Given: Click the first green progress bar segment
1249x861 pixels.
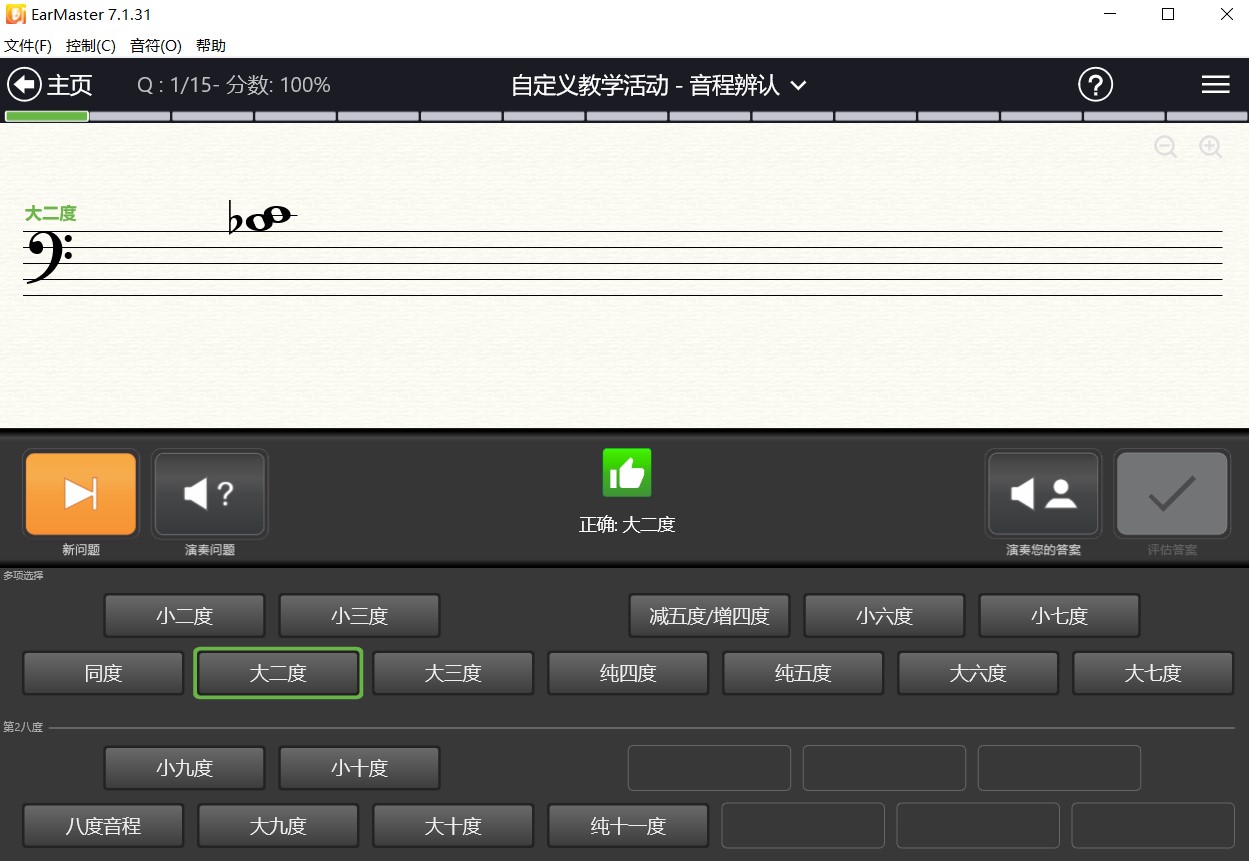Looking at the screenshot, I should [x=46, y=117].
